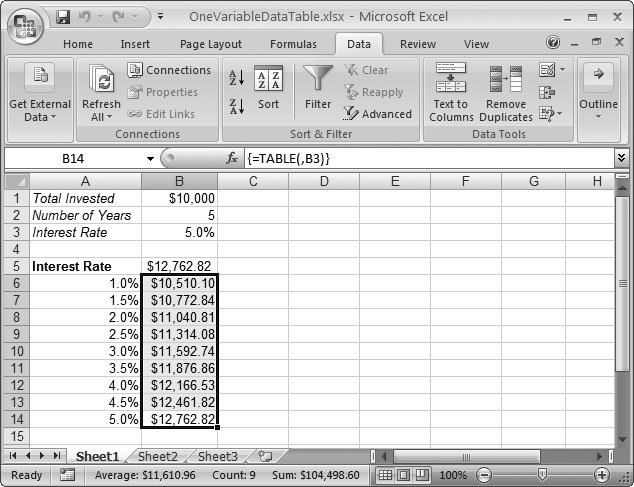Open the Formulas ribbon tab
This screenshot has height=487, width=634.
point(293,44)
